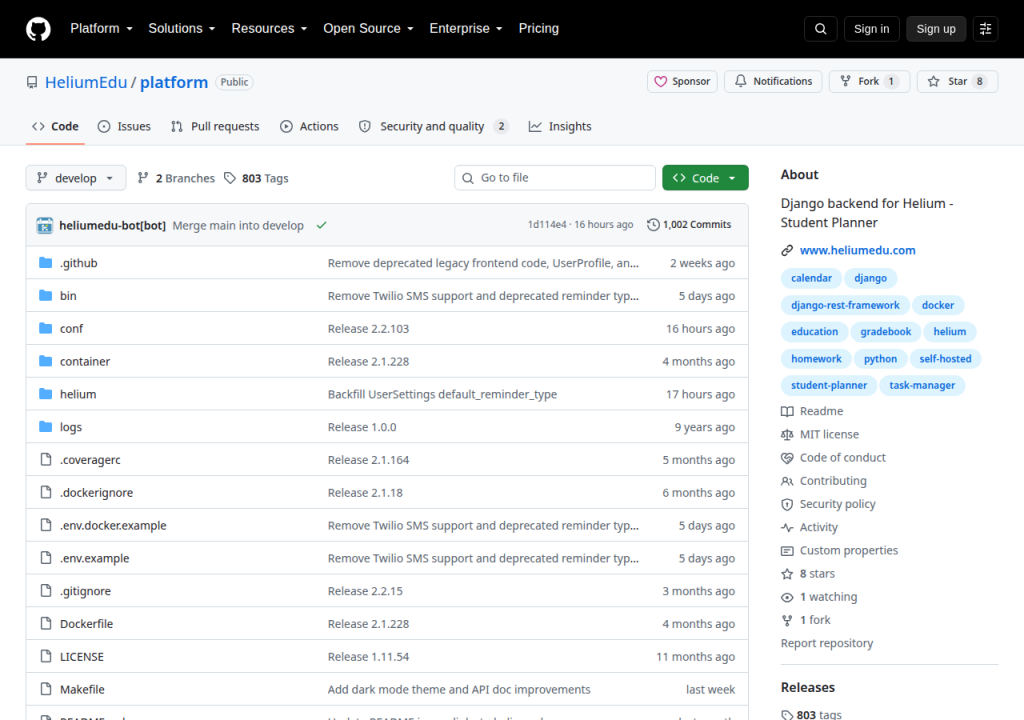
Task: Click the search magnifier icon in header
Action: coord(820,29)
